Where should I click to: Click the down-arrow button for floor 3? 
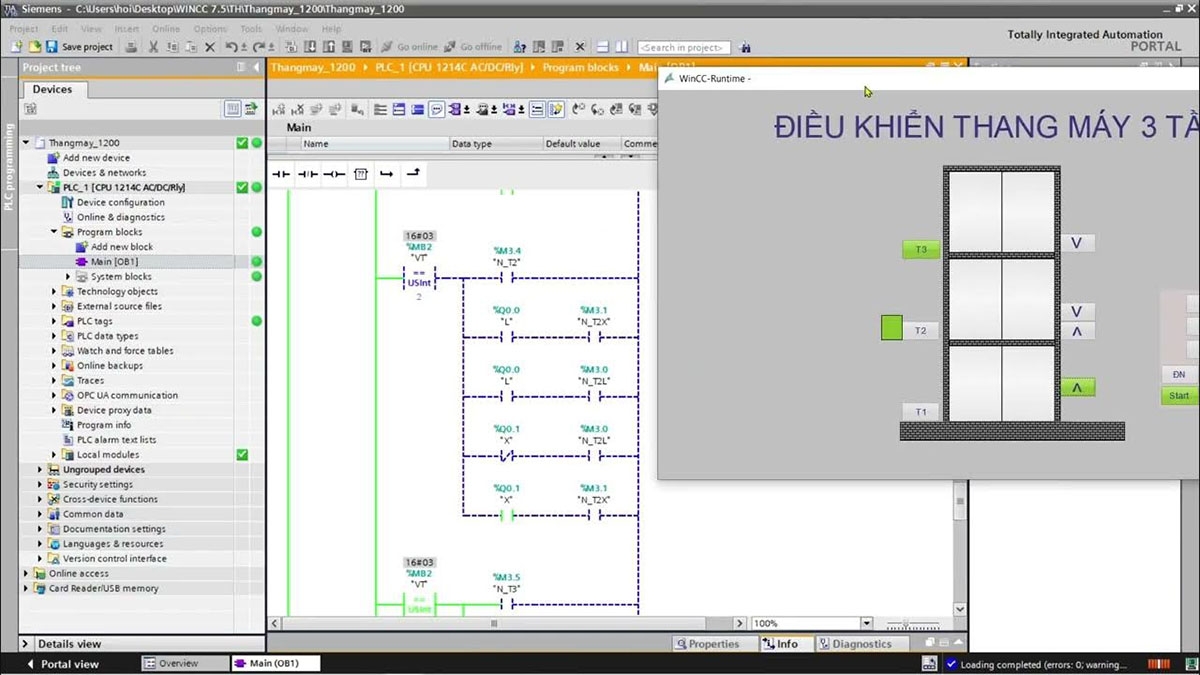(x=1077, y=243)
